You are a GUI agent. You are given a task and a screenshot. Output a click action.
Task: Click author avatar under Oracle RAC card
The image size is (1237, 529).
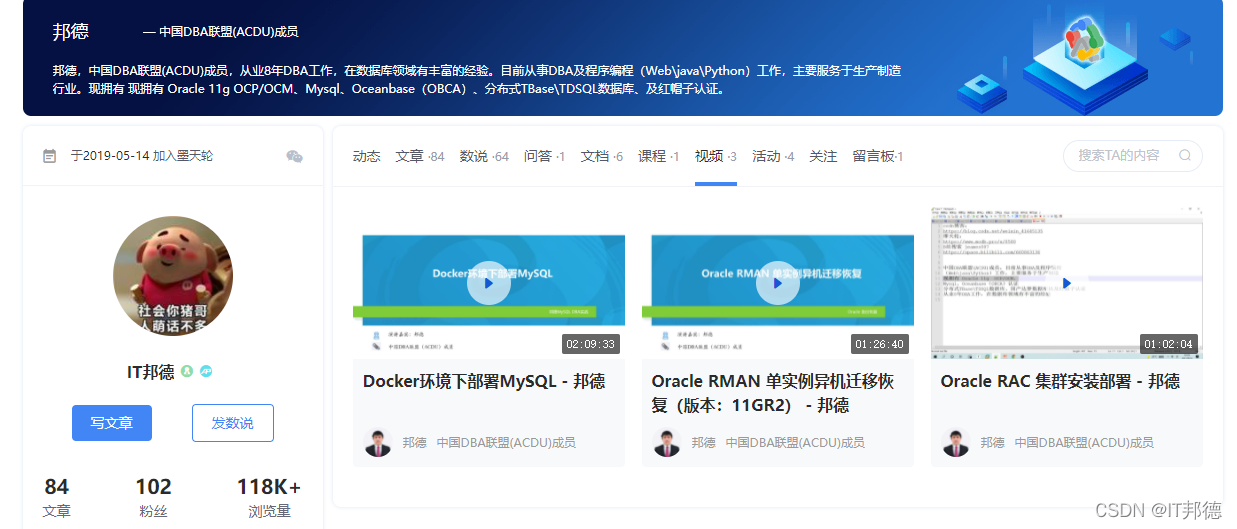956,442
